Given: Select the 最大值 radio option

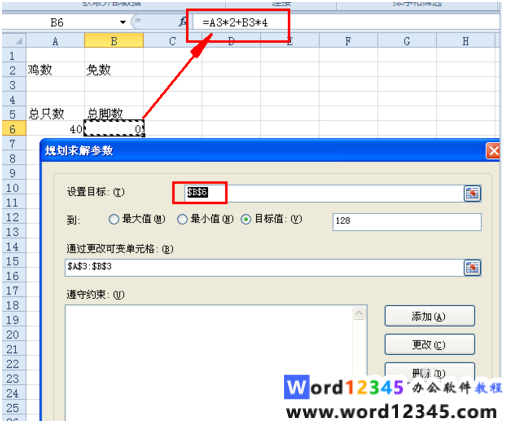Looking at the screenshot, I should tap(114, 219).
